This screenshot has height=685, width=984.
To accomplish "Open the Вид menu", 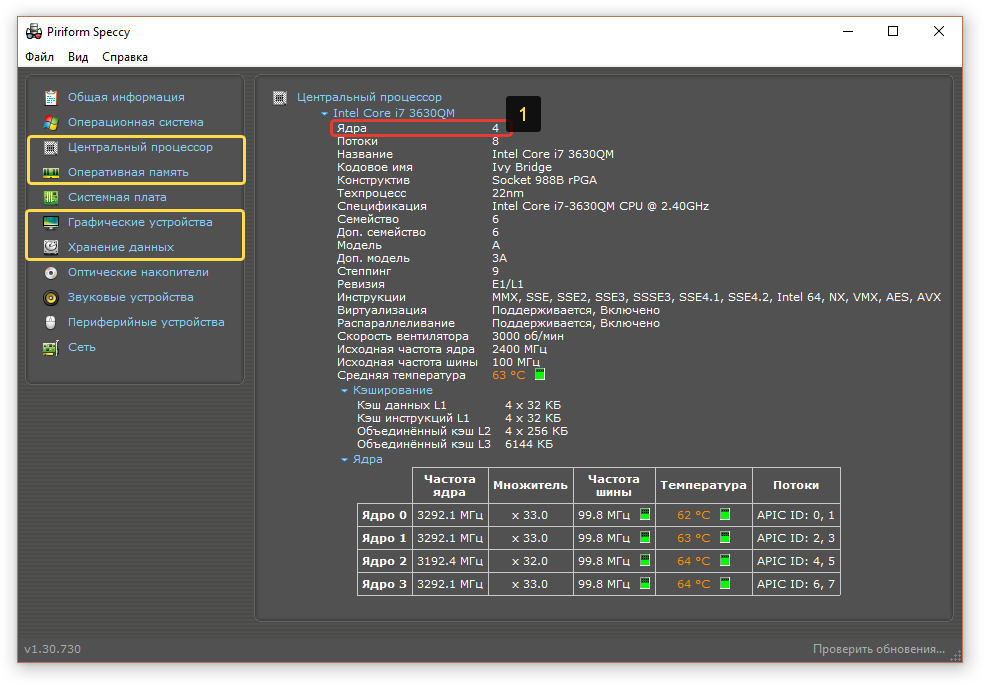I will tap(78, 57).
